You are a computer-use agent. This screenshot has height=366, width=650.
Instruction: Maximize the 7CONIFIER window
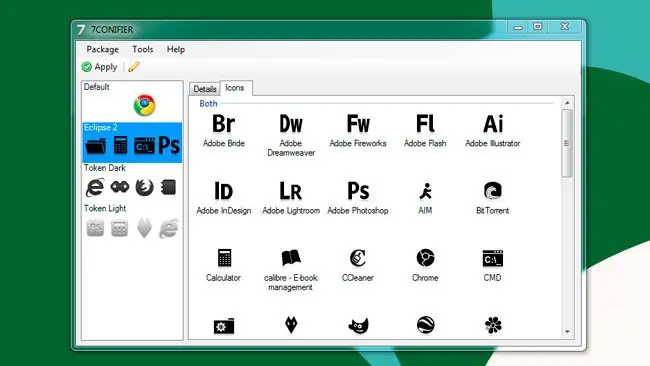[x=538, y=27]
